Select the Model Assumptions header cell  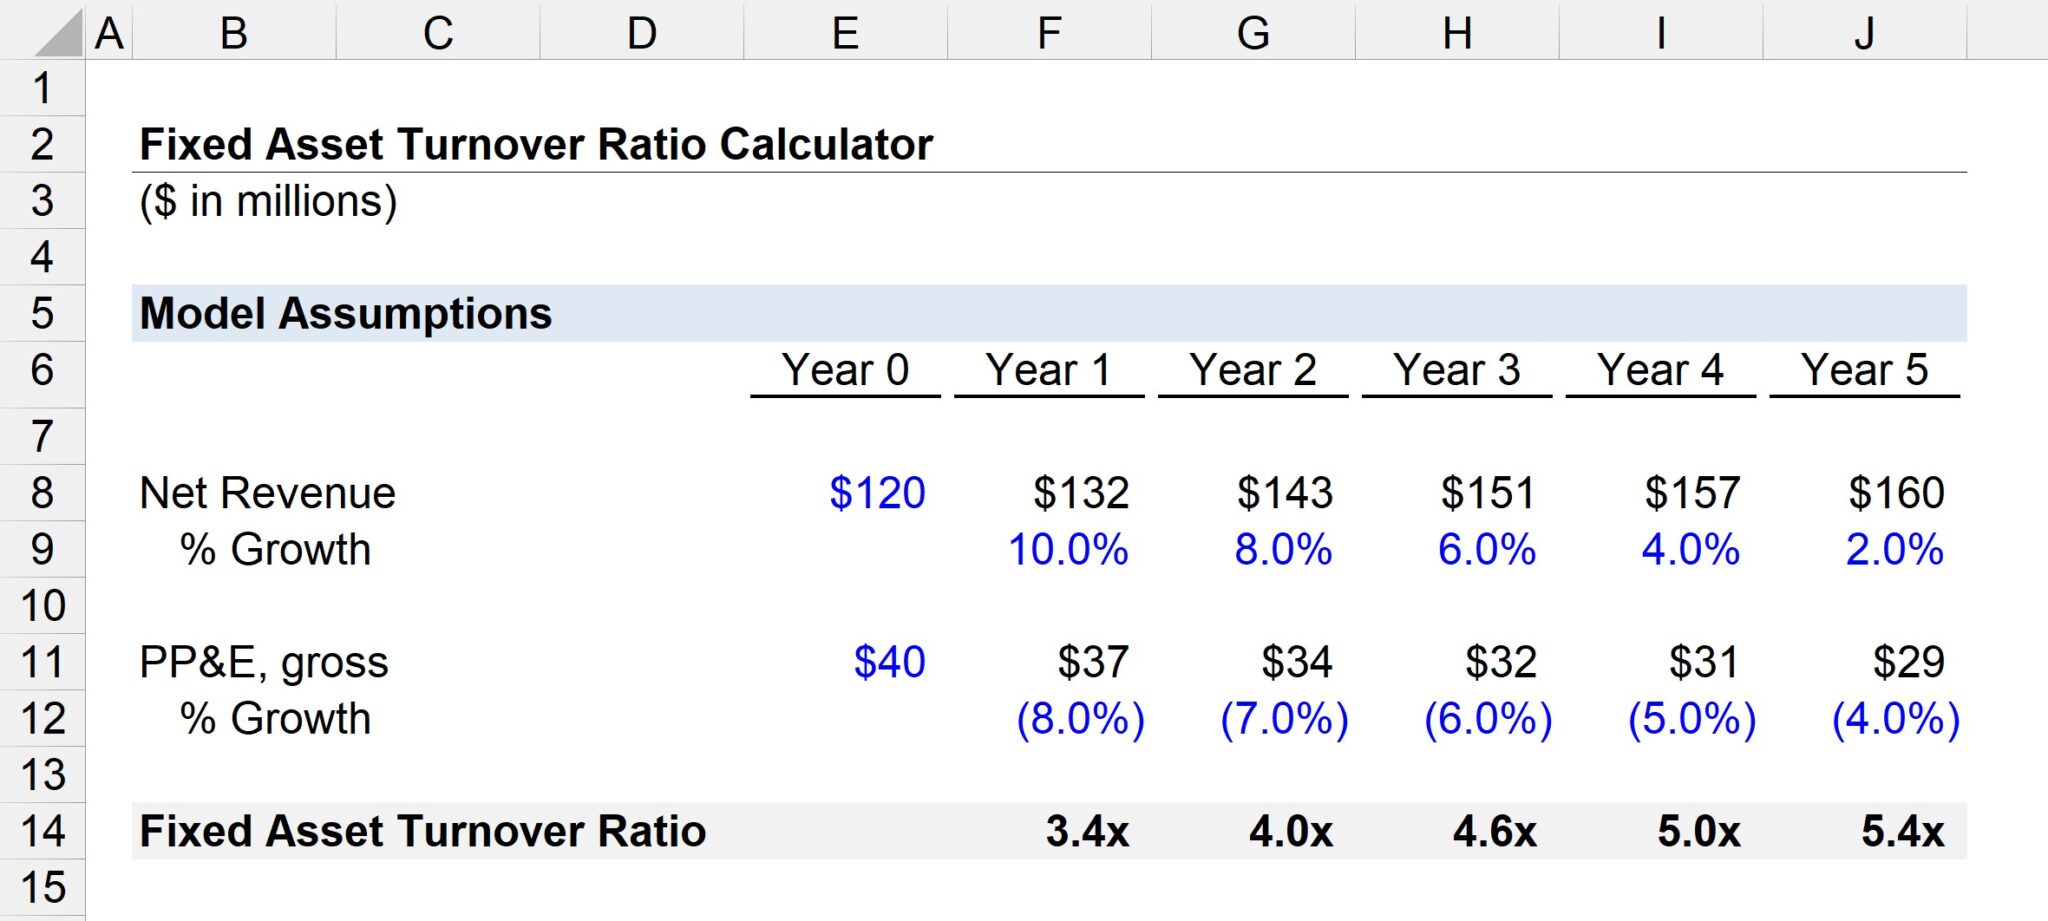[345, 312]
